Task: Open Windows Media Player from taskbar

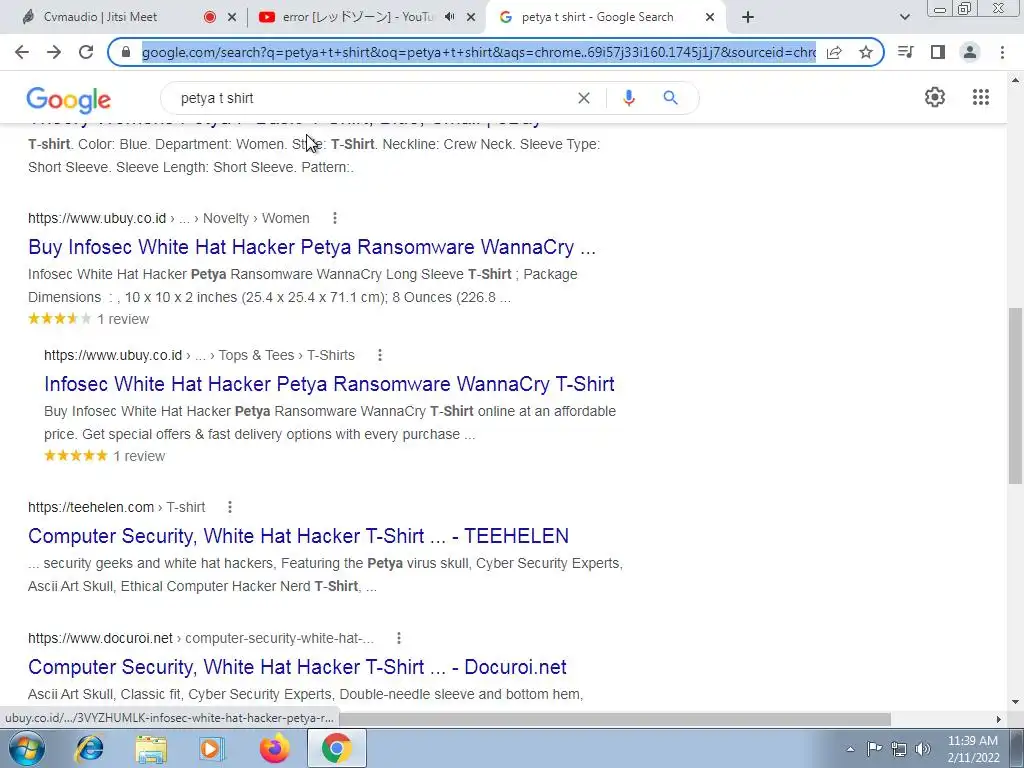Action: click(x=212, y=748)
